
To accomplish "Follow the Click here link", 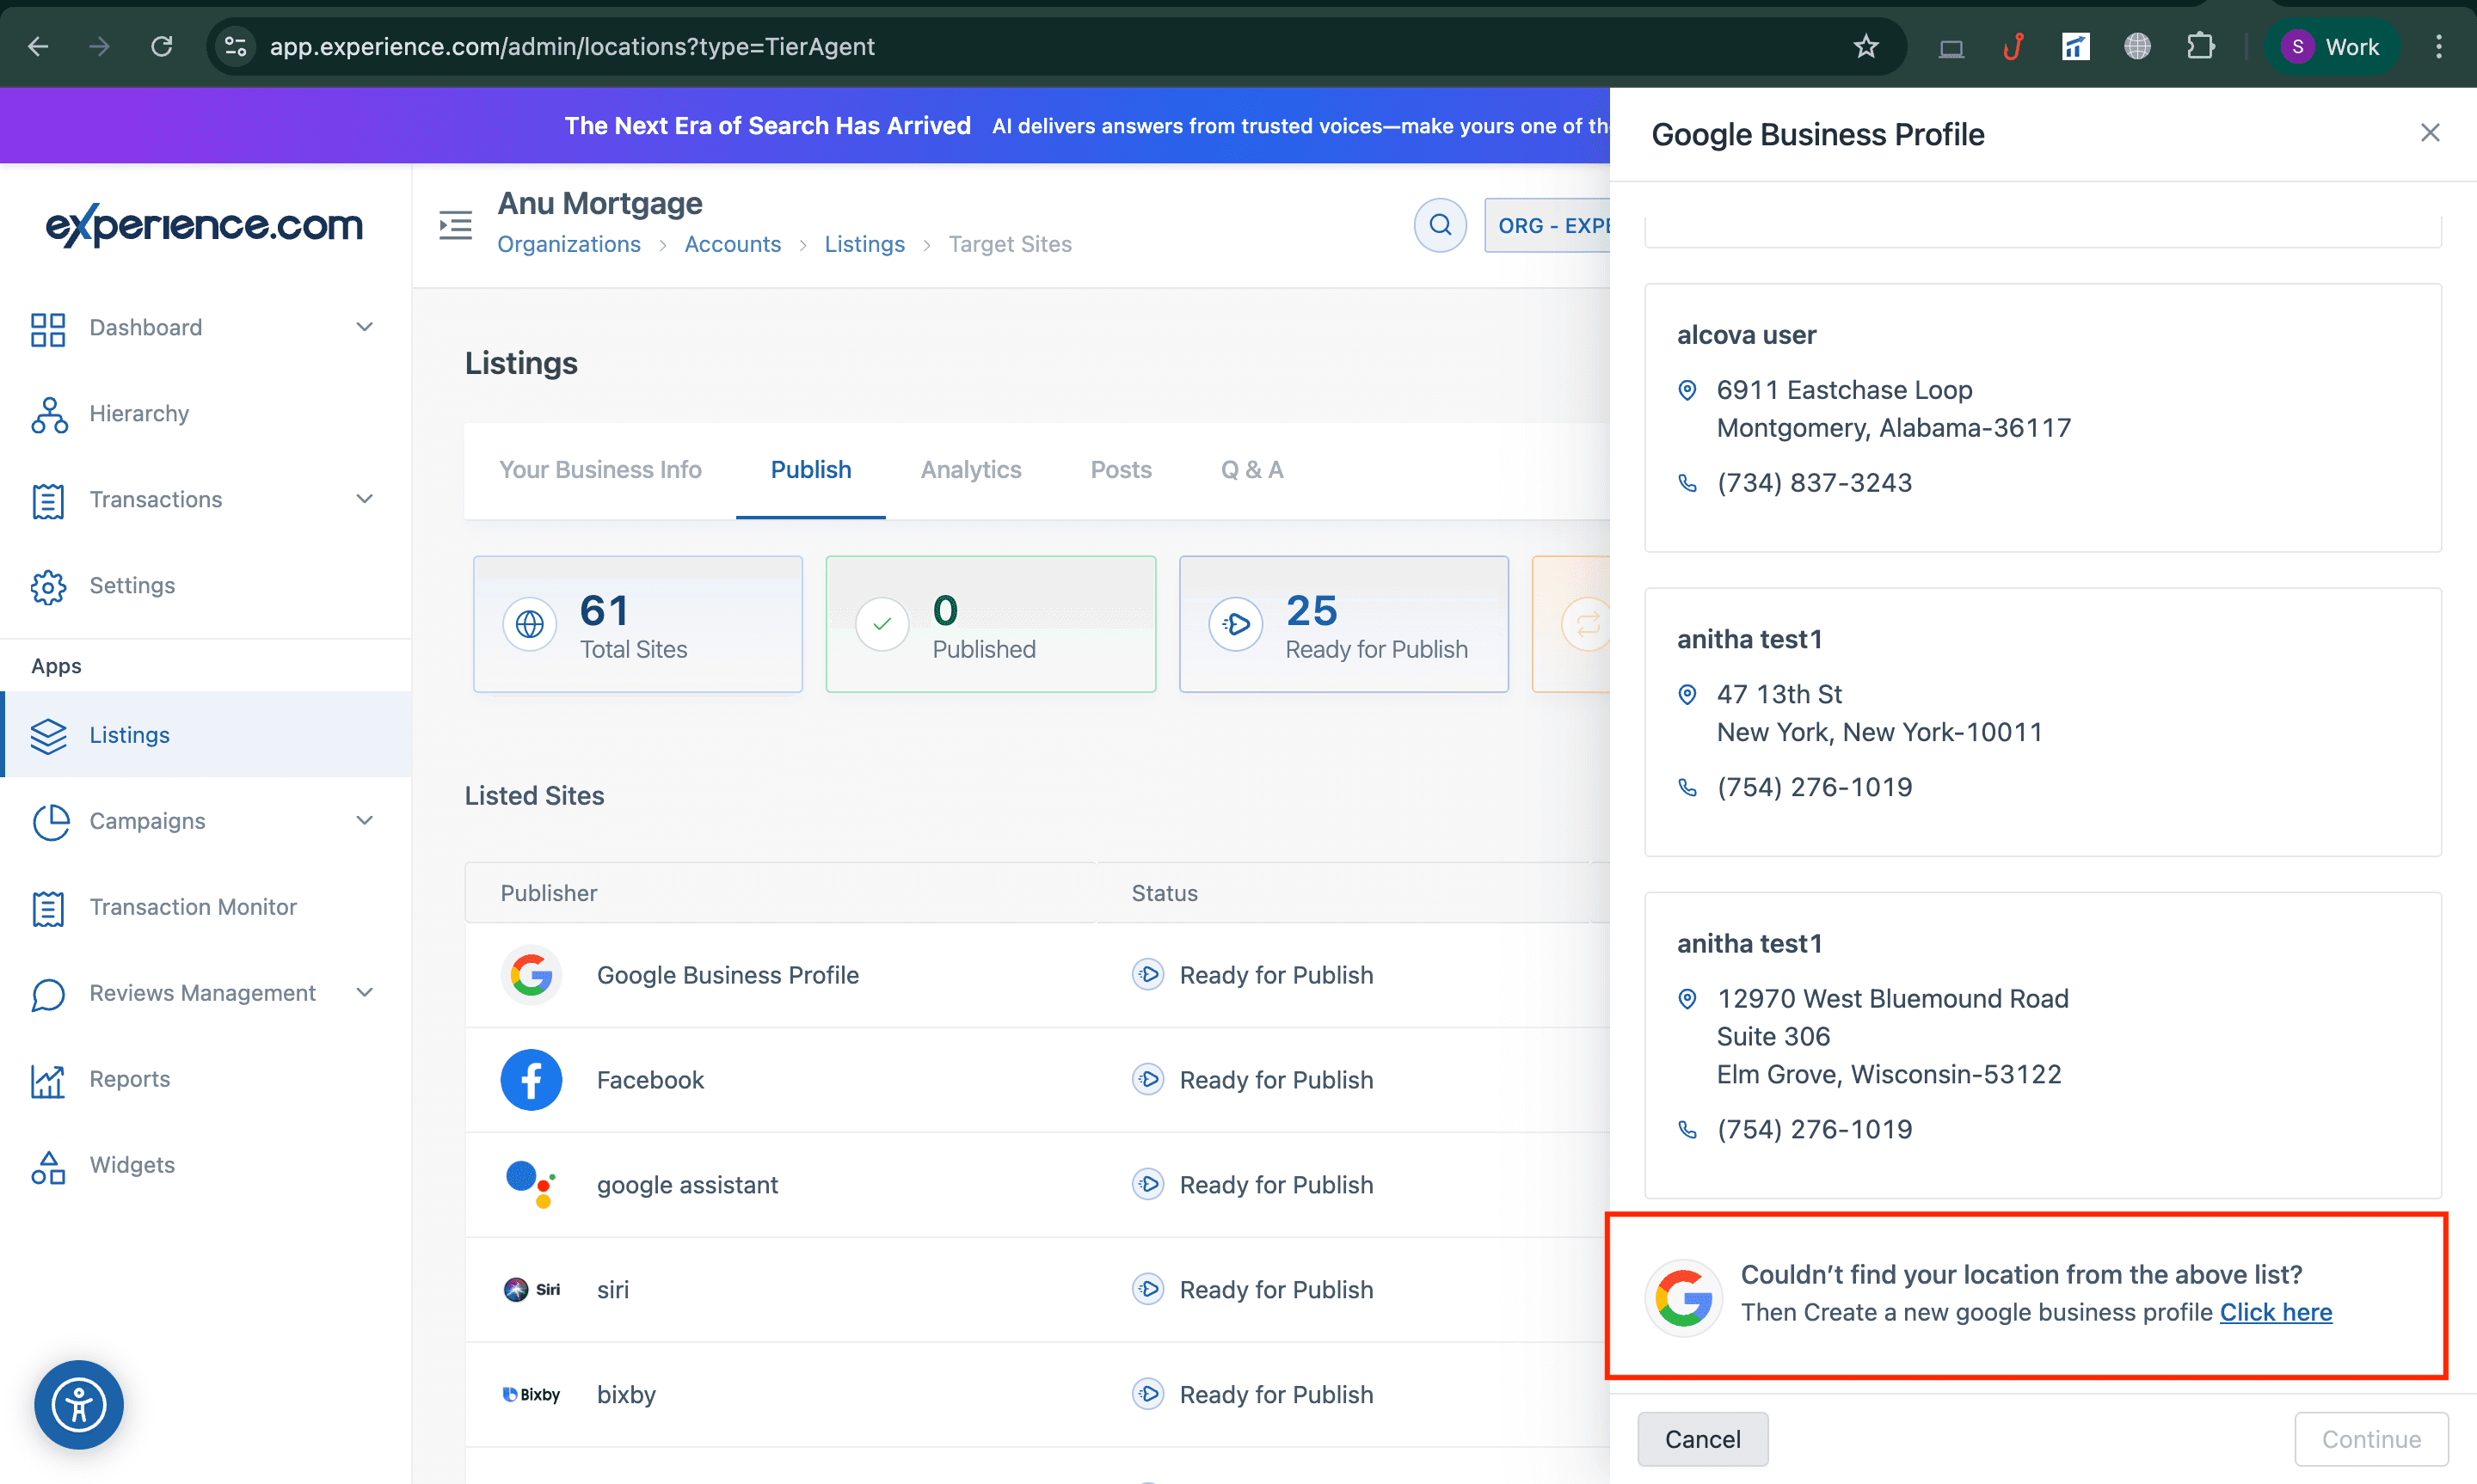I will (x=2275, y=1312).
